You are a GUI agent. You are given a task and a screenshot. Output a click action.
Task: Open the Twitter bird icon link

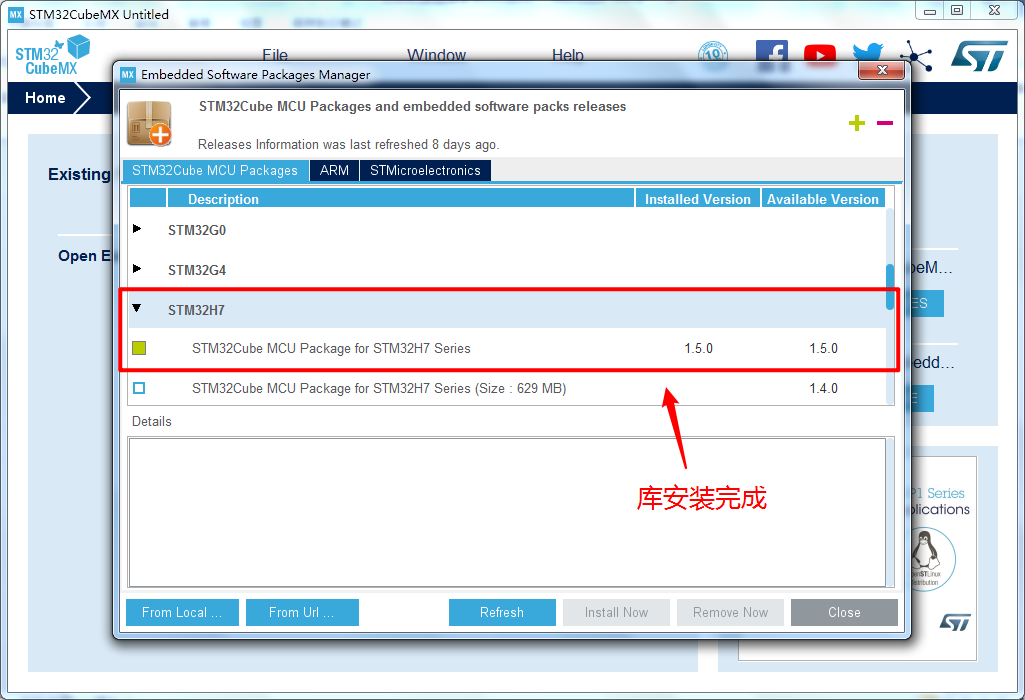point(867,55)
